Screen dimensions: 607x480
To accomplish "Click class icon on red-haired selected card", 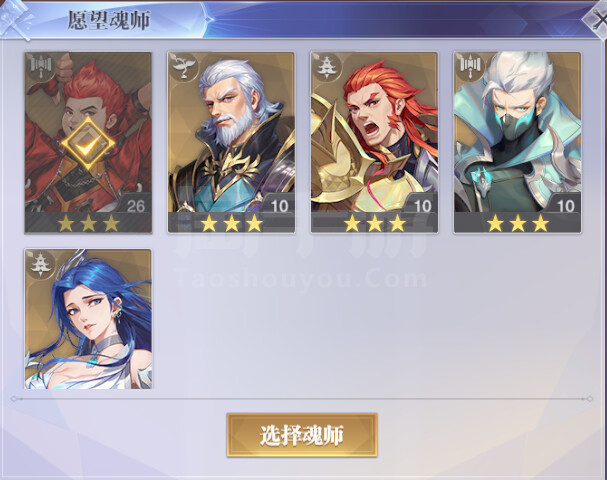I will point(40,67).
